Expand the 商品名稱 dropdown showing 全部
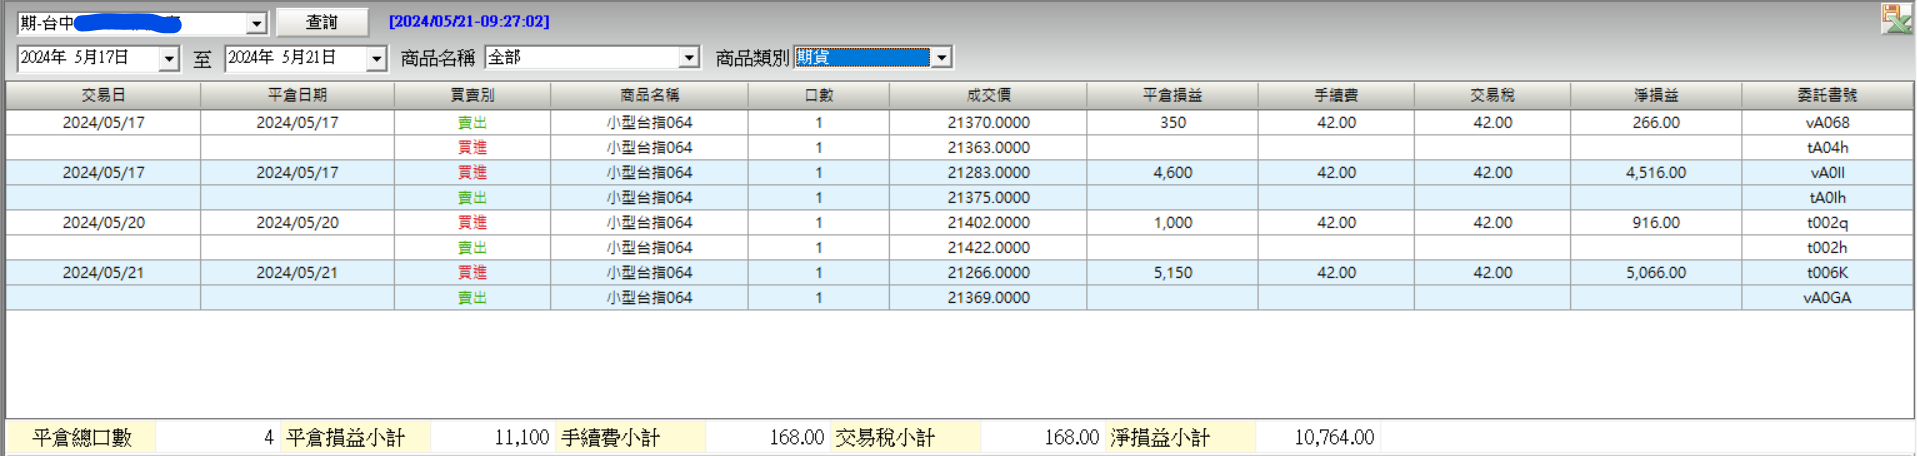This screenshot has height=456, width=1917. pyautogui.click(x=689, y=58)
